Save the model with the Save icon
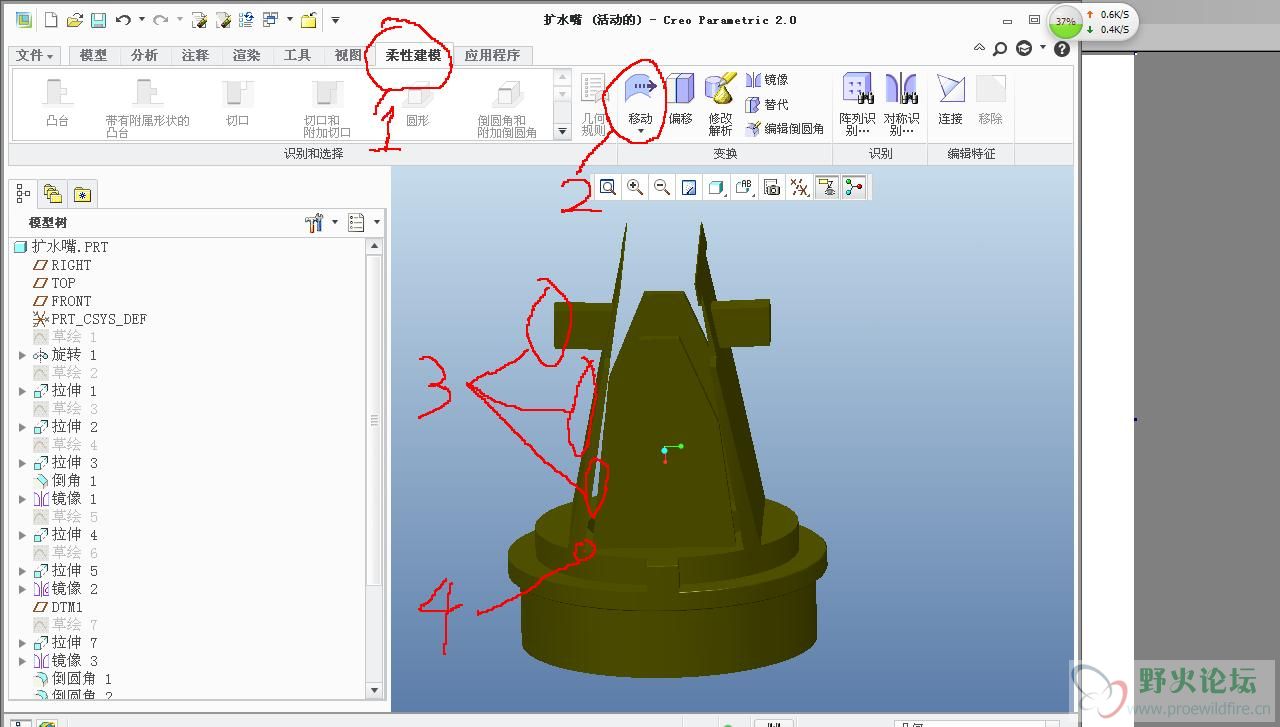 [98, 20]
